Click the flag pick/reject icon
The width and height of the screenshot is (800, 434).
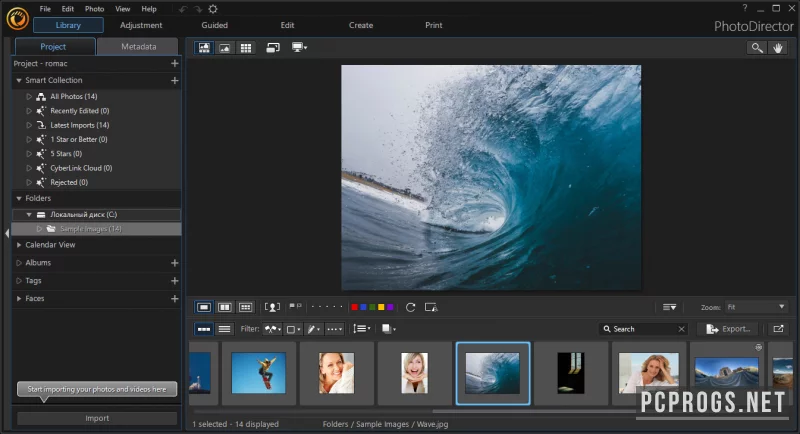(295, 307)
